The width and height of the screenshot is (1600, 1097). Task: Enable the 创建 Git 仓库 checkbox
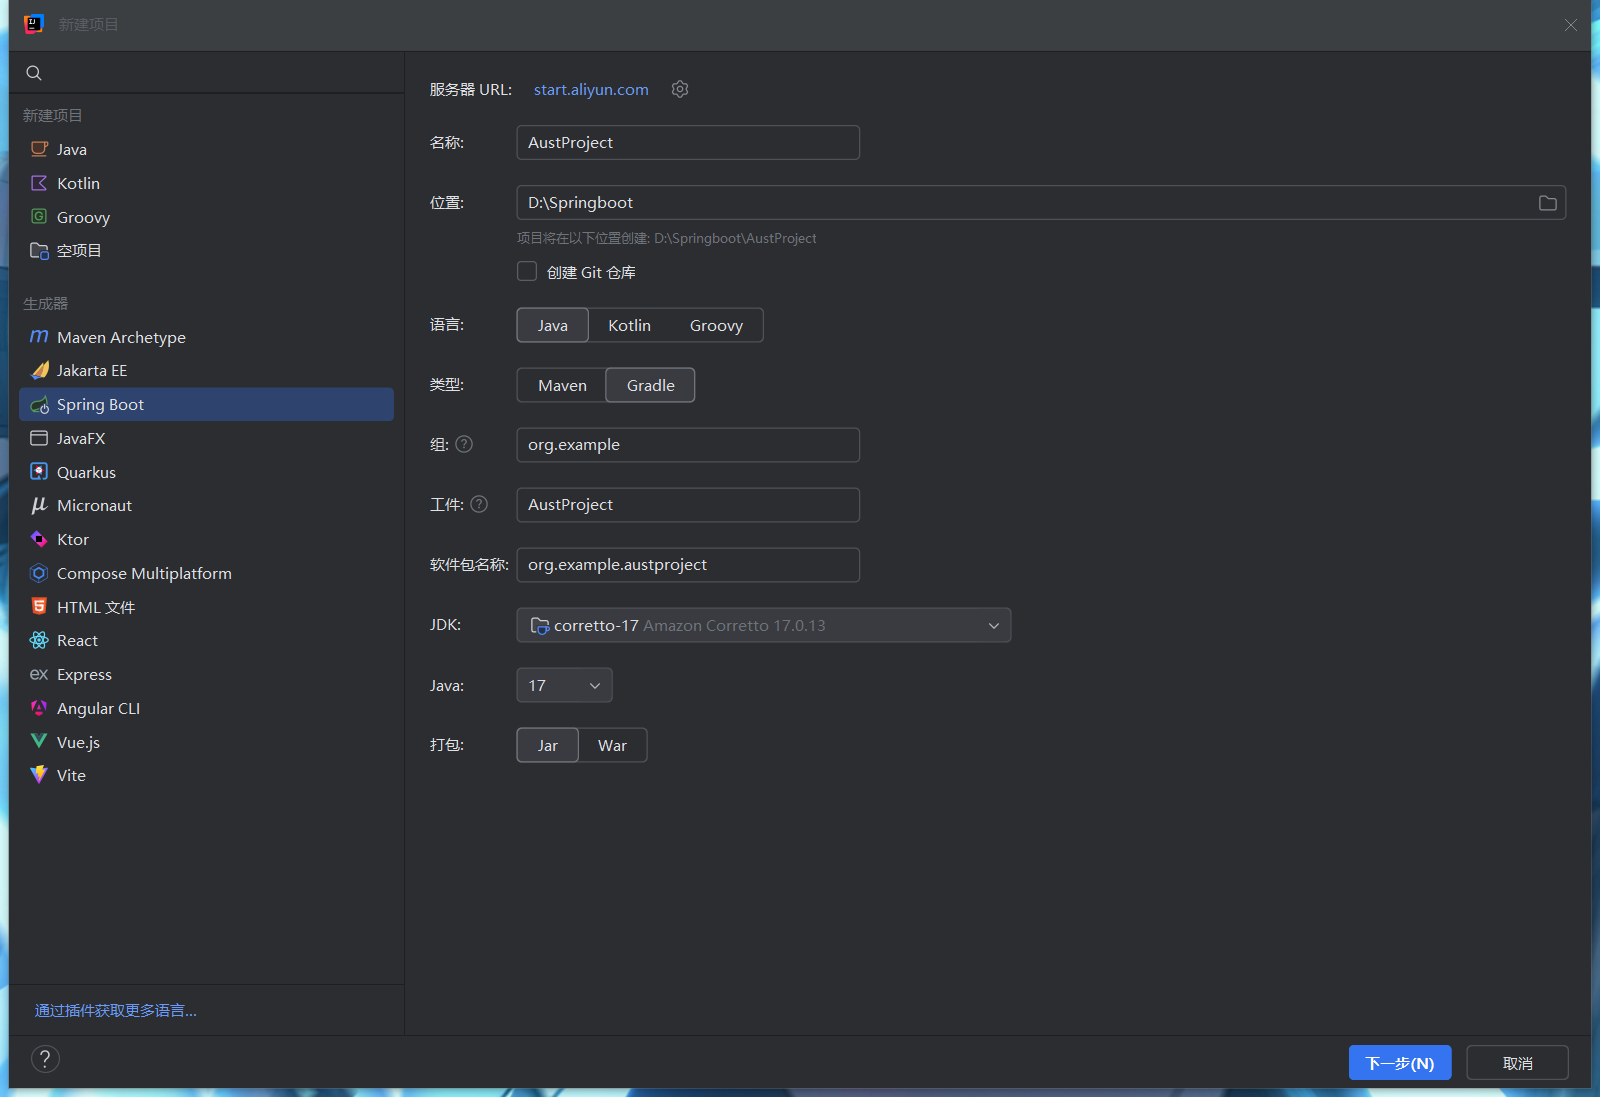click(527, 271)
